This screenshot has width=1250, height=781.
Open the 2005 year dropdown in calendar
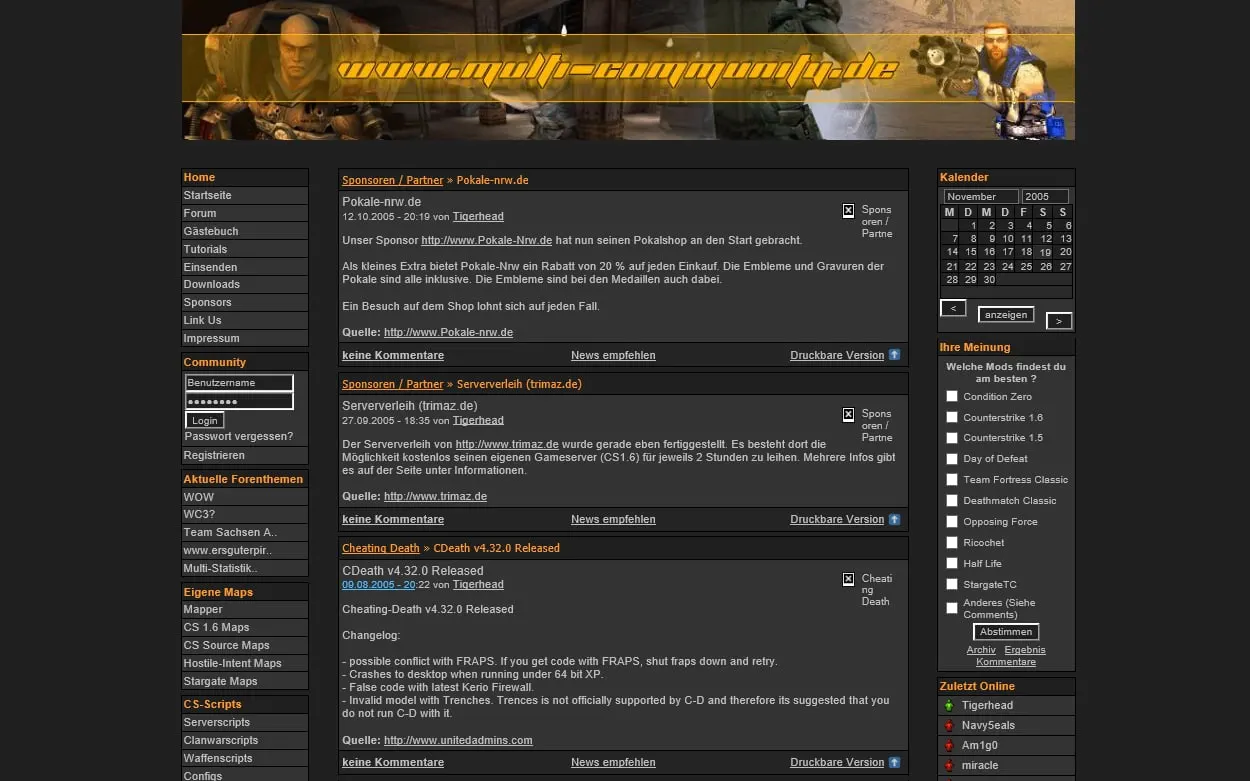pyautogui.click(x=1045, y=197)
